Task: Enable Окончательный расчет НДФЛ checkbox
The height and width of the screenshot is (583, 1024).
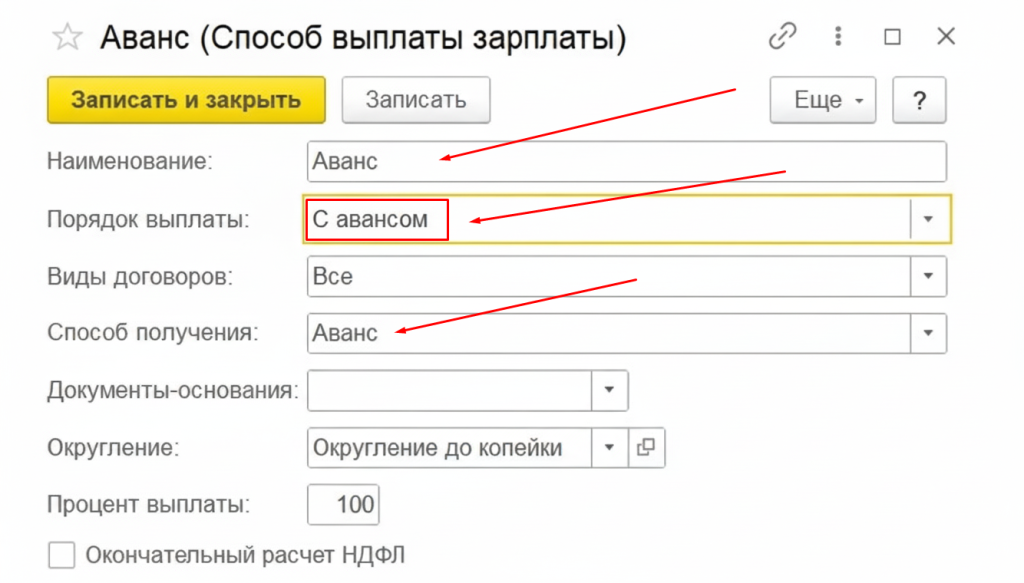Action: pyautogui.click(x=61, y=556)
